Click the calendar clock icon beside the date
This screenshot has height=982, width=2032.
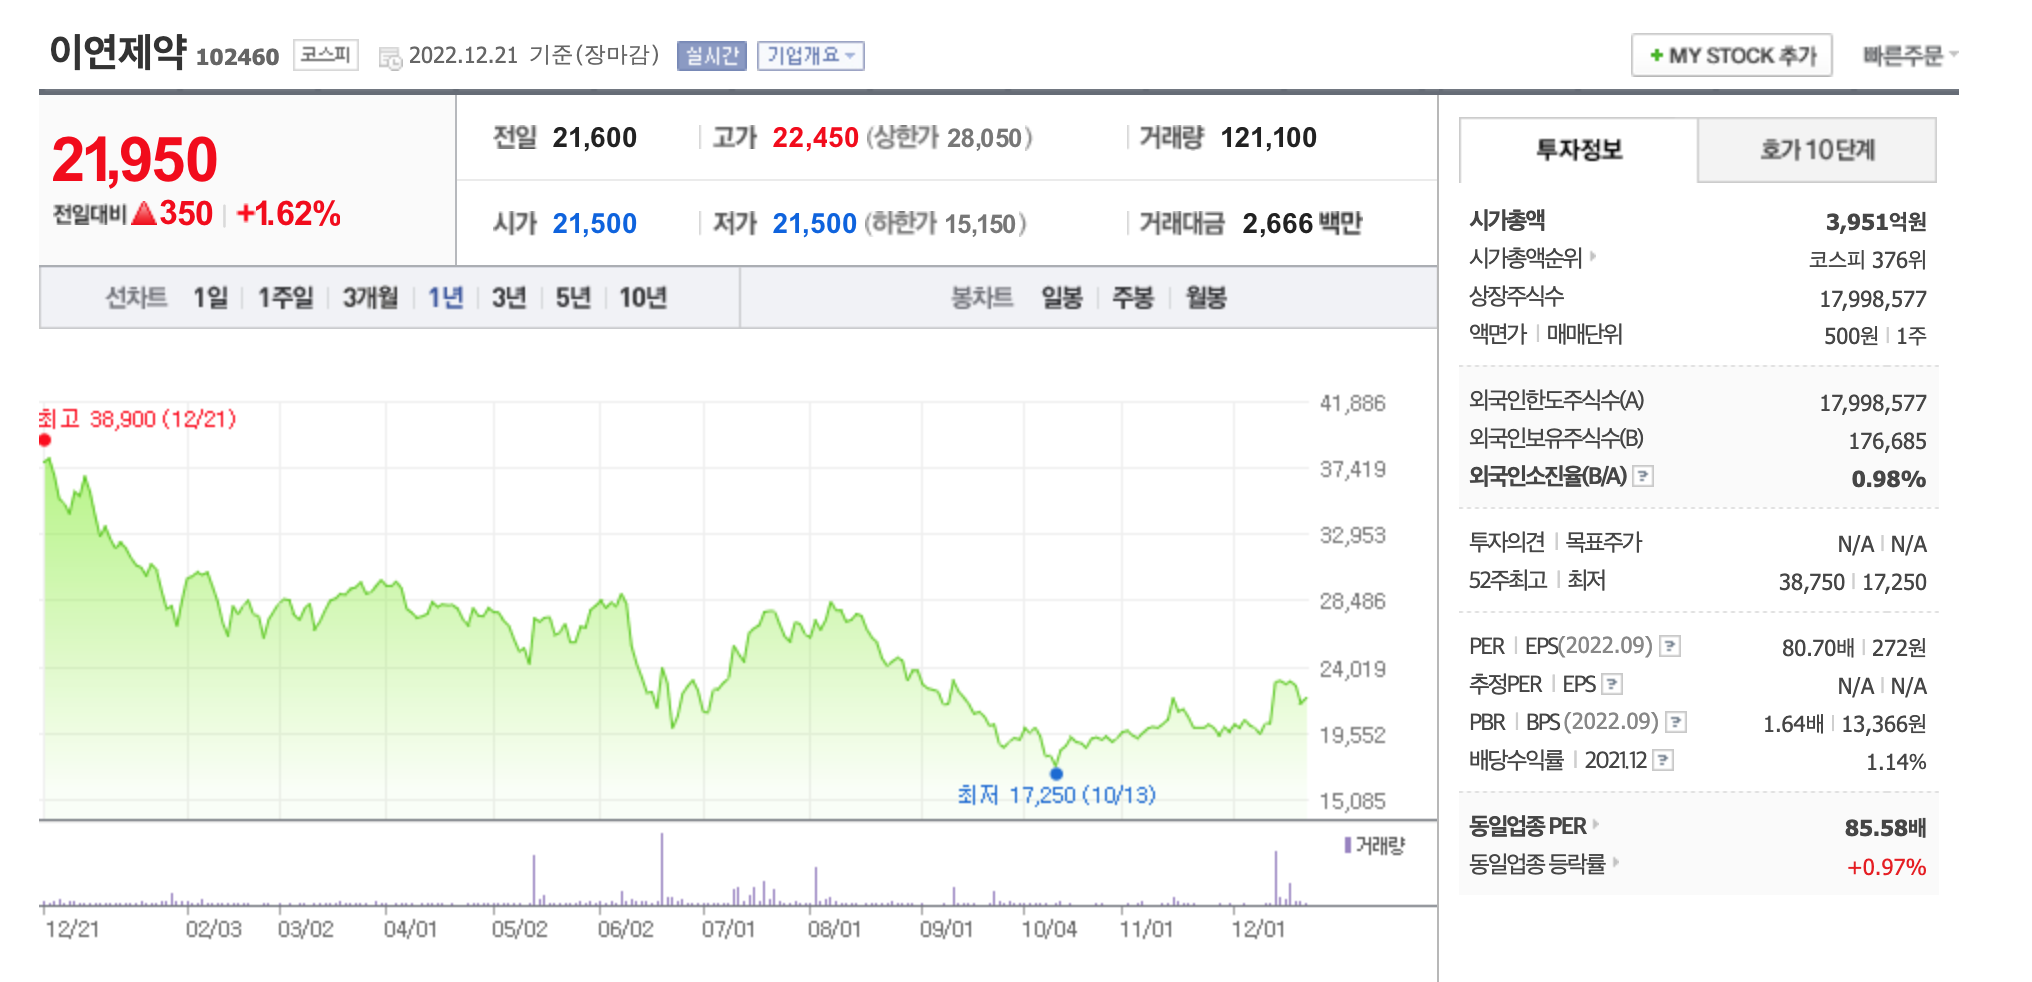tap(390, 58)
